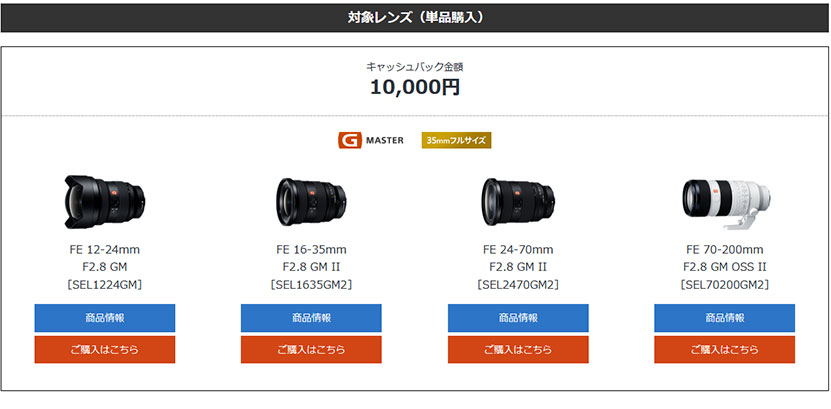Click the FE 16-35mm F2.8 GM II name
831x409 pixels.
[x=311, y=258]
